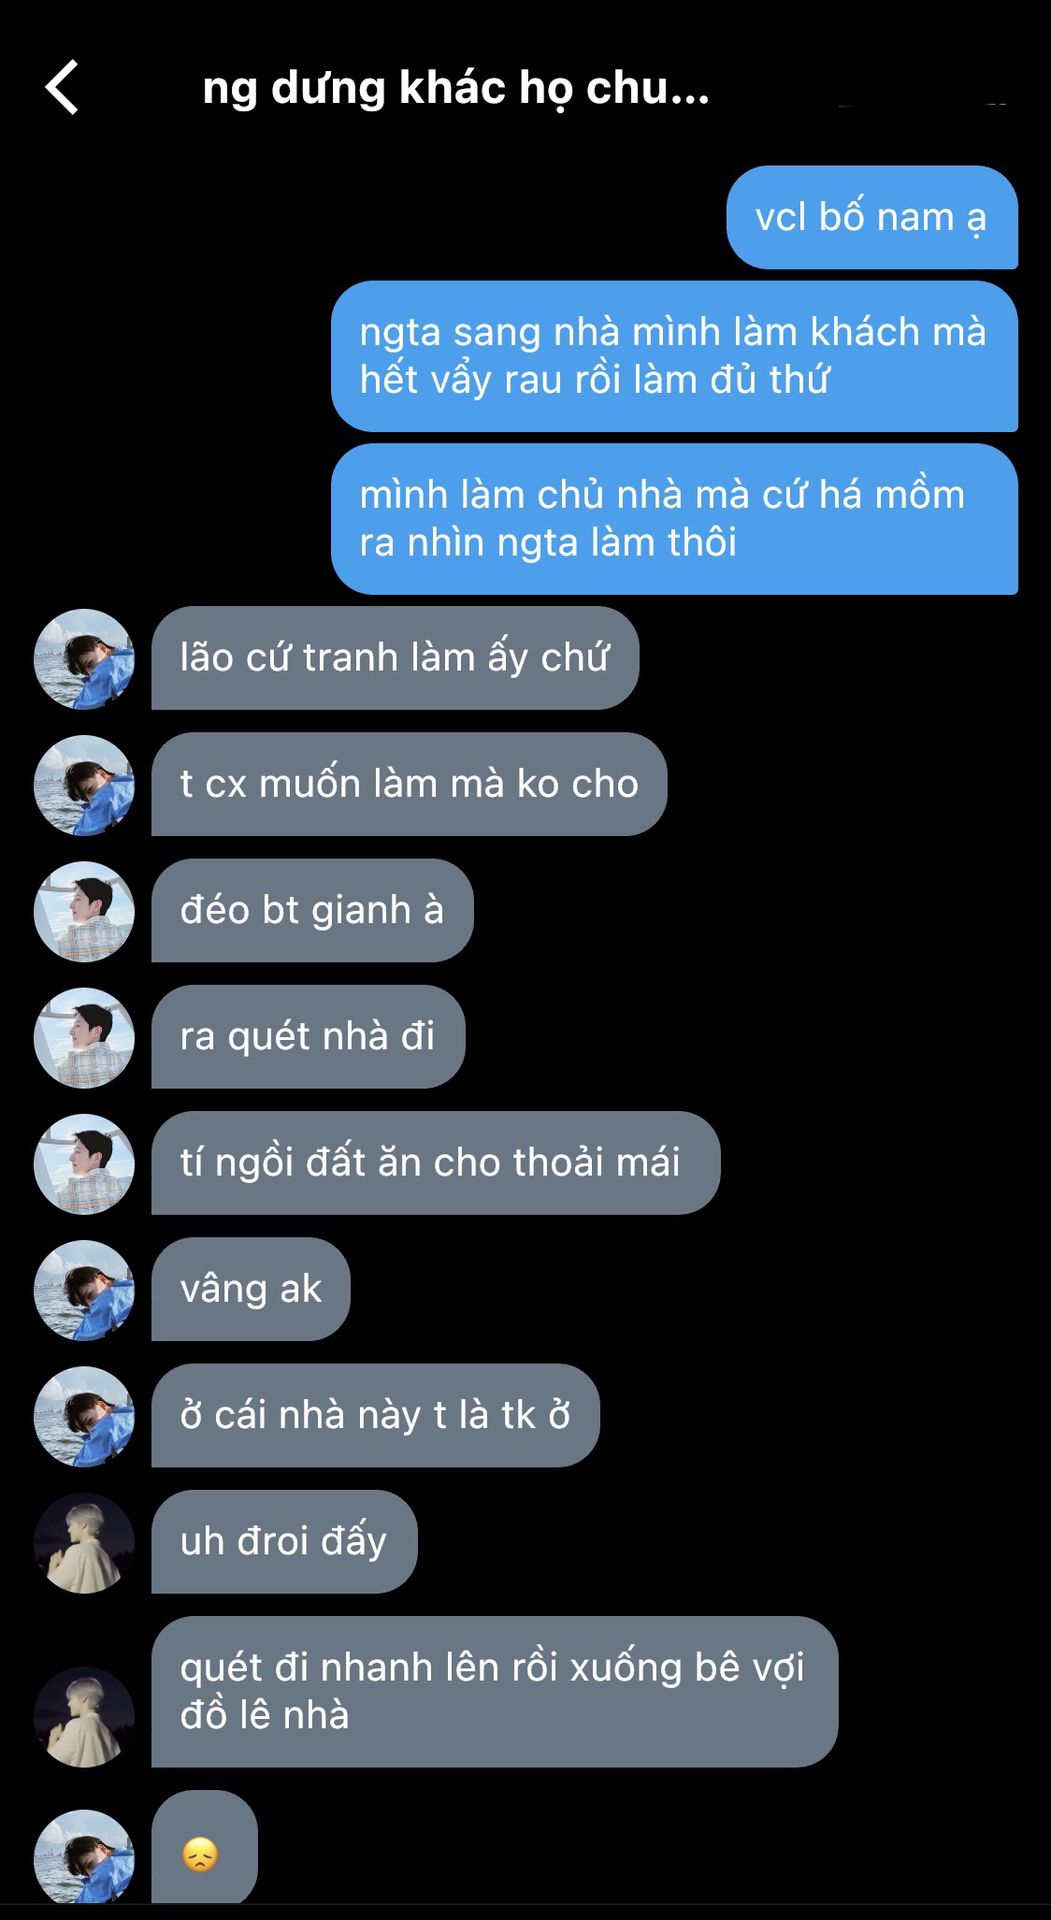Tap avatar beside 'ra quét nhà đi'

pos(84,1038)
